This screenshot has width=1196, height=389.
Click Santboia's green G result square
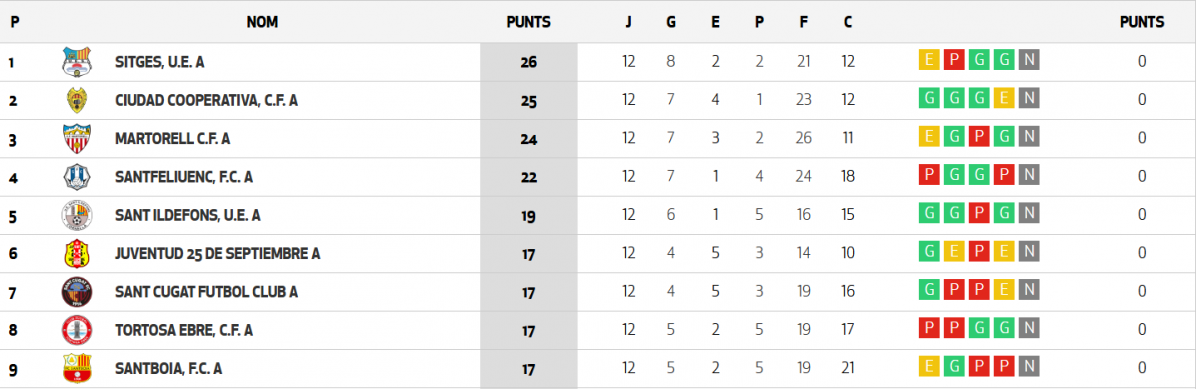click(x=953, y=366)
